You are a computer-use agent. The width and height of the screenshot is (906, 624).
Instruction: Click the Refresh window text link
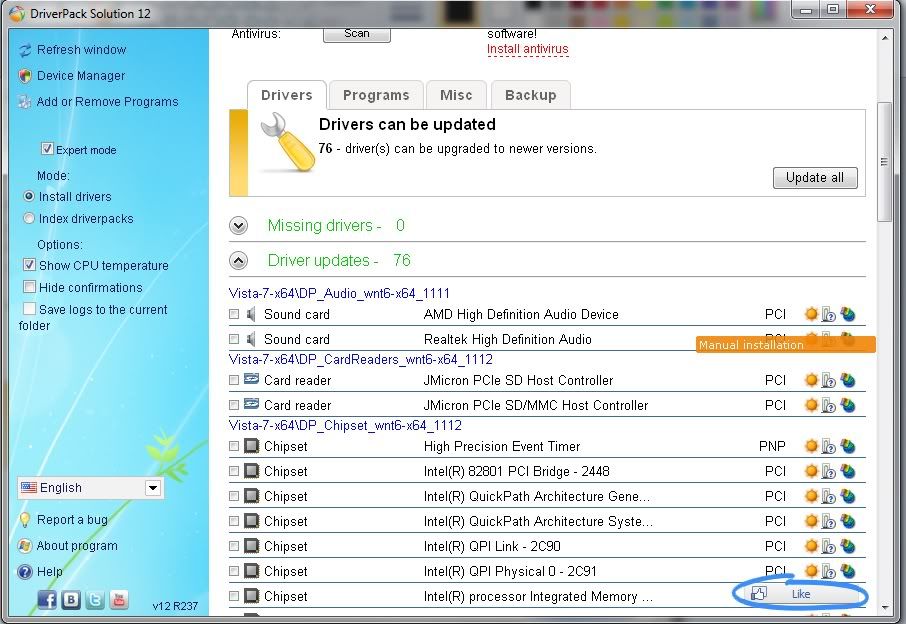click(81, 50)
